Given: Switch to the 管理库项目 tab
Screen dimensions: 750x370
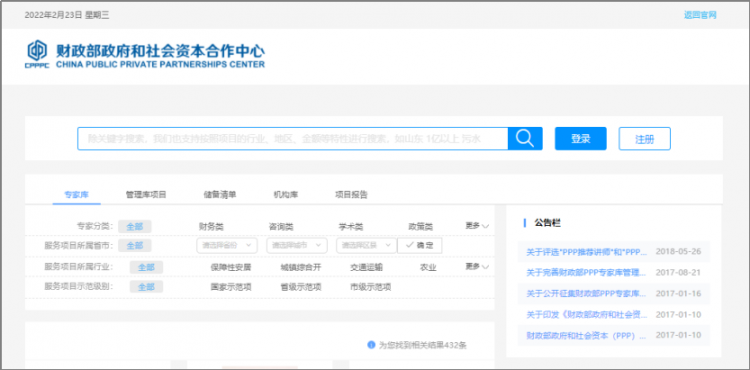Looking at the screenshot, I should click(146, 195).
